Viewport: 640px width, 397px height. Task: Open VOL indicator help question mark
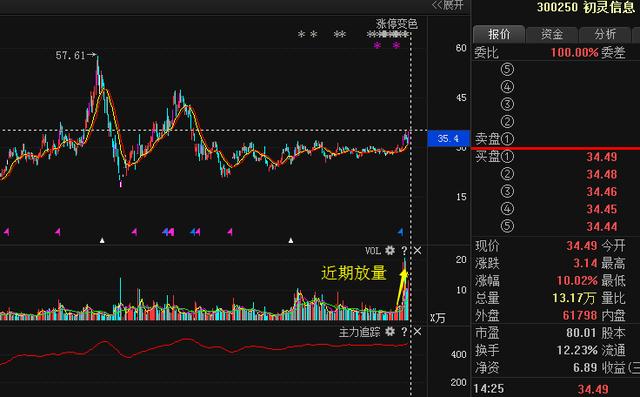404,251
